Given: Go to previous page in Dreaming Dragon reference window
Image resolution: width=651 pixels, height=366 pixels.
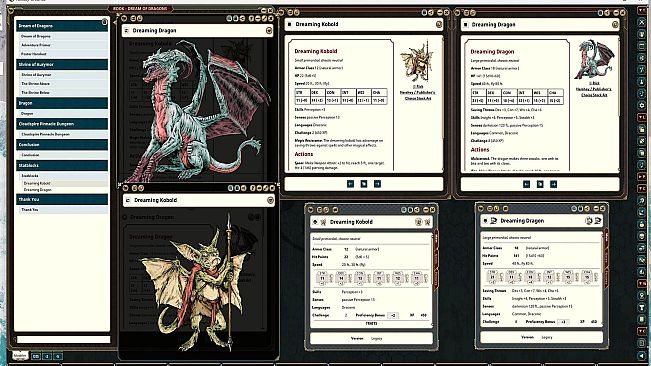Looking at the screenshot, I should (x=526, y=184).
